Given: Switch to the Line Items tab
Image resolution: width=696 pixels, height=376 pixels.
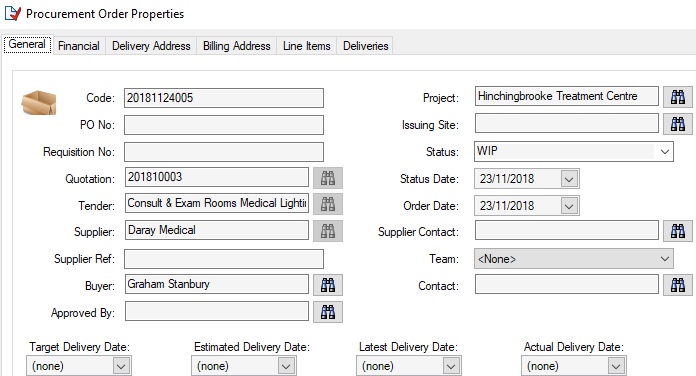Looking at the screenshot, I should [x=307, y=46].
